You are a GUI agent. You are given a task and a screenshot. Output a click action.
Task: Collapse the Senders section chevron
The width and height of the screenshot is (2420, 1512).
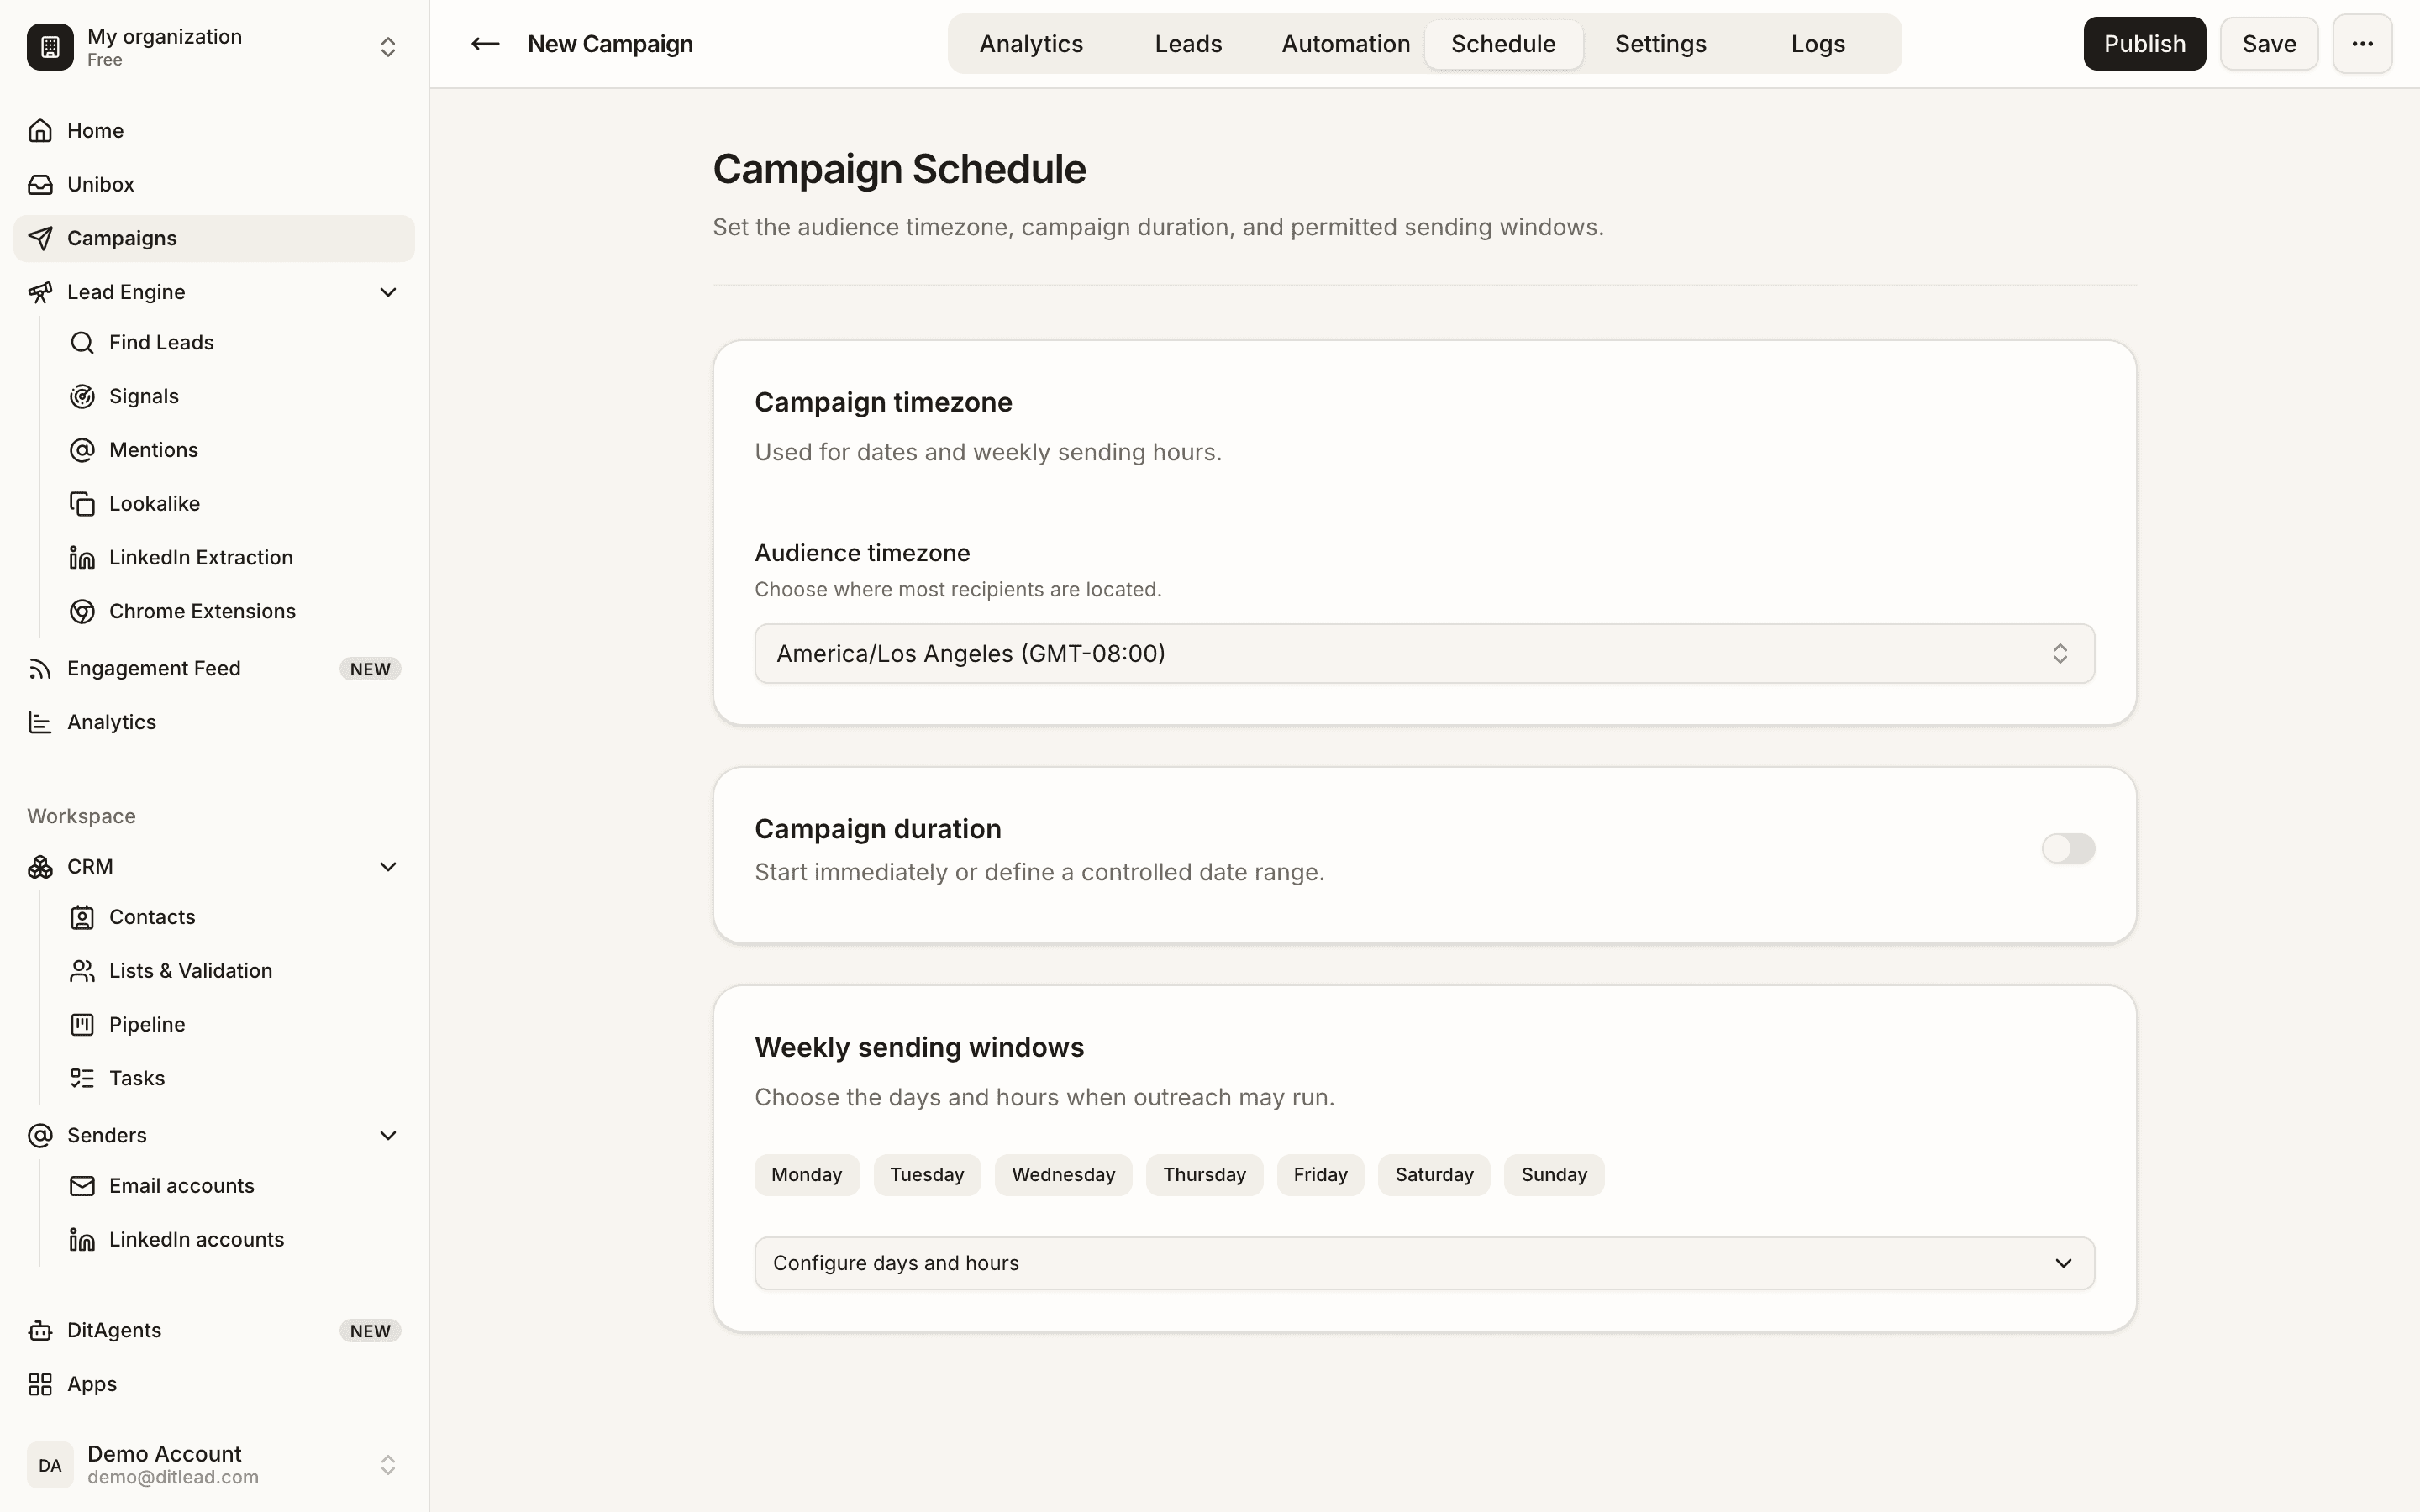point(388,1135)
